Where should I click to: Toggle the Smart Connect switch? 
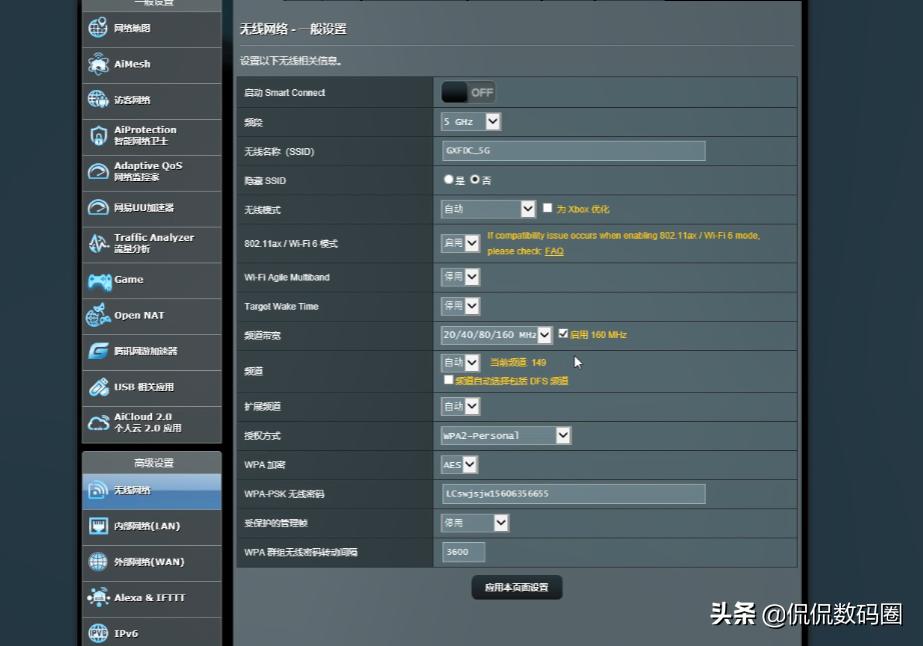tap(467, 91)
